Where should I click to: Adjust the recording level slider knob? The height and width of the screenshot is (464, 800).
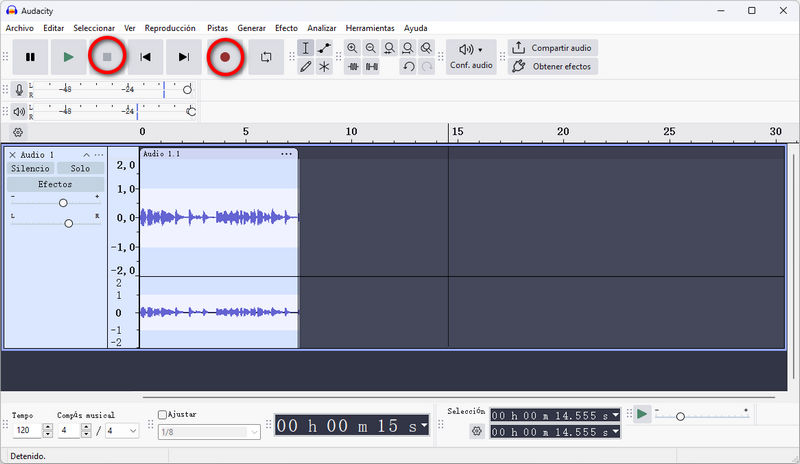[x=187, y=90]
